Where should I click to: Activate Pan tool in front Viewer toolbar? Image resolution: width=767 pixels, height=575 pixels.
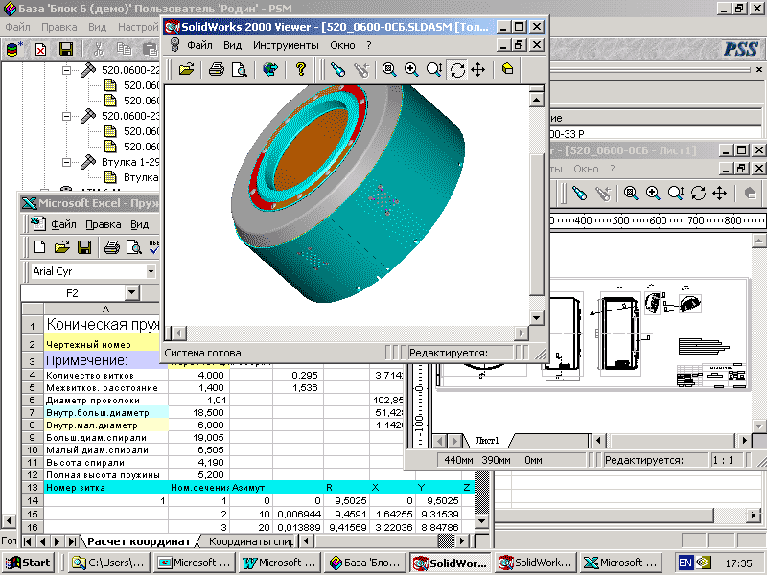478,69
